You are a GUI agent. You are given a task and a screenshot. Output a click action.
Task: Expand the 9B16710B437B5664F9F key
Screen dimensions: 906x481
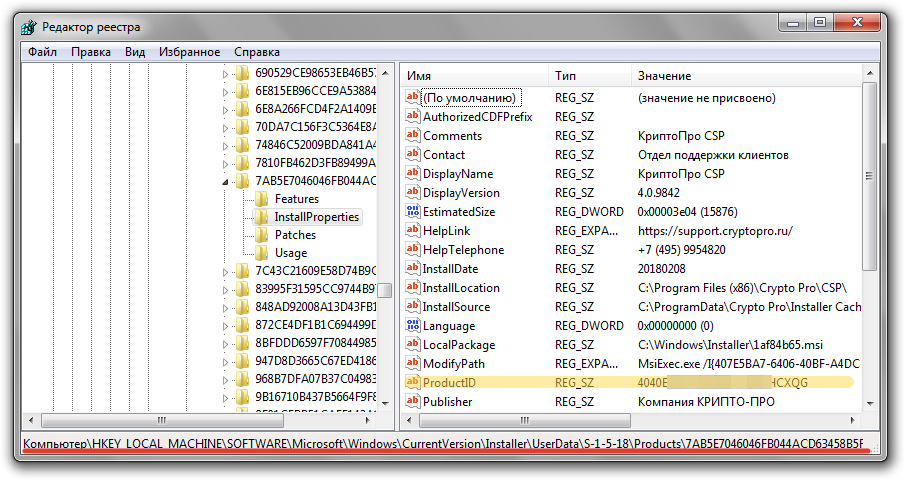point(225,397)
